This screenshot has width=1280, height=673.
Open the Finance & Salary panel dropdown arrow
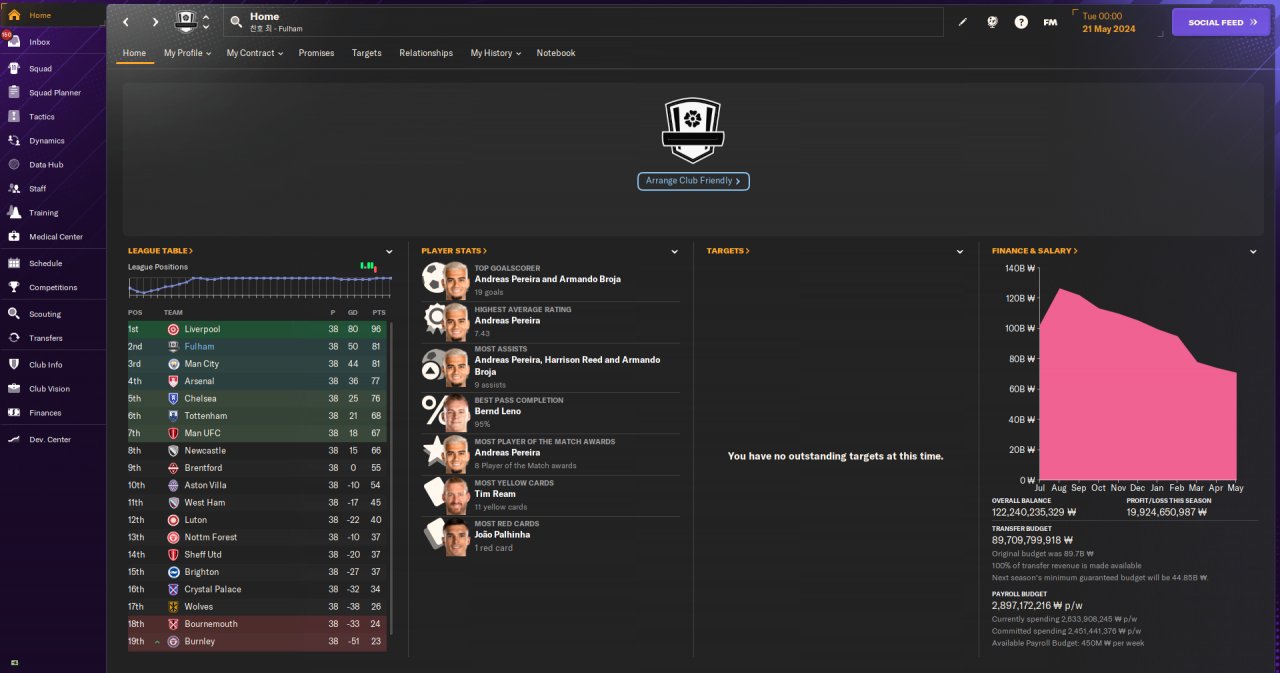pyautogui.click(x=1253, y=252)
